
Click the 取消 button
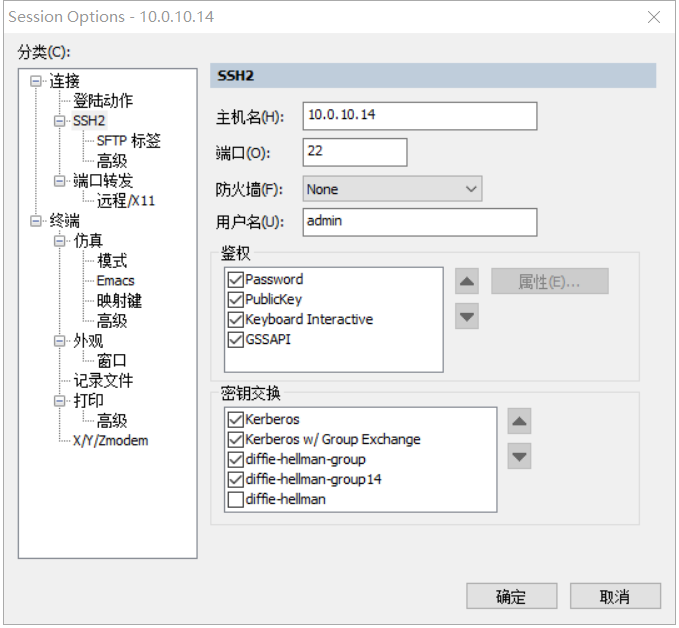pos(615,597)
